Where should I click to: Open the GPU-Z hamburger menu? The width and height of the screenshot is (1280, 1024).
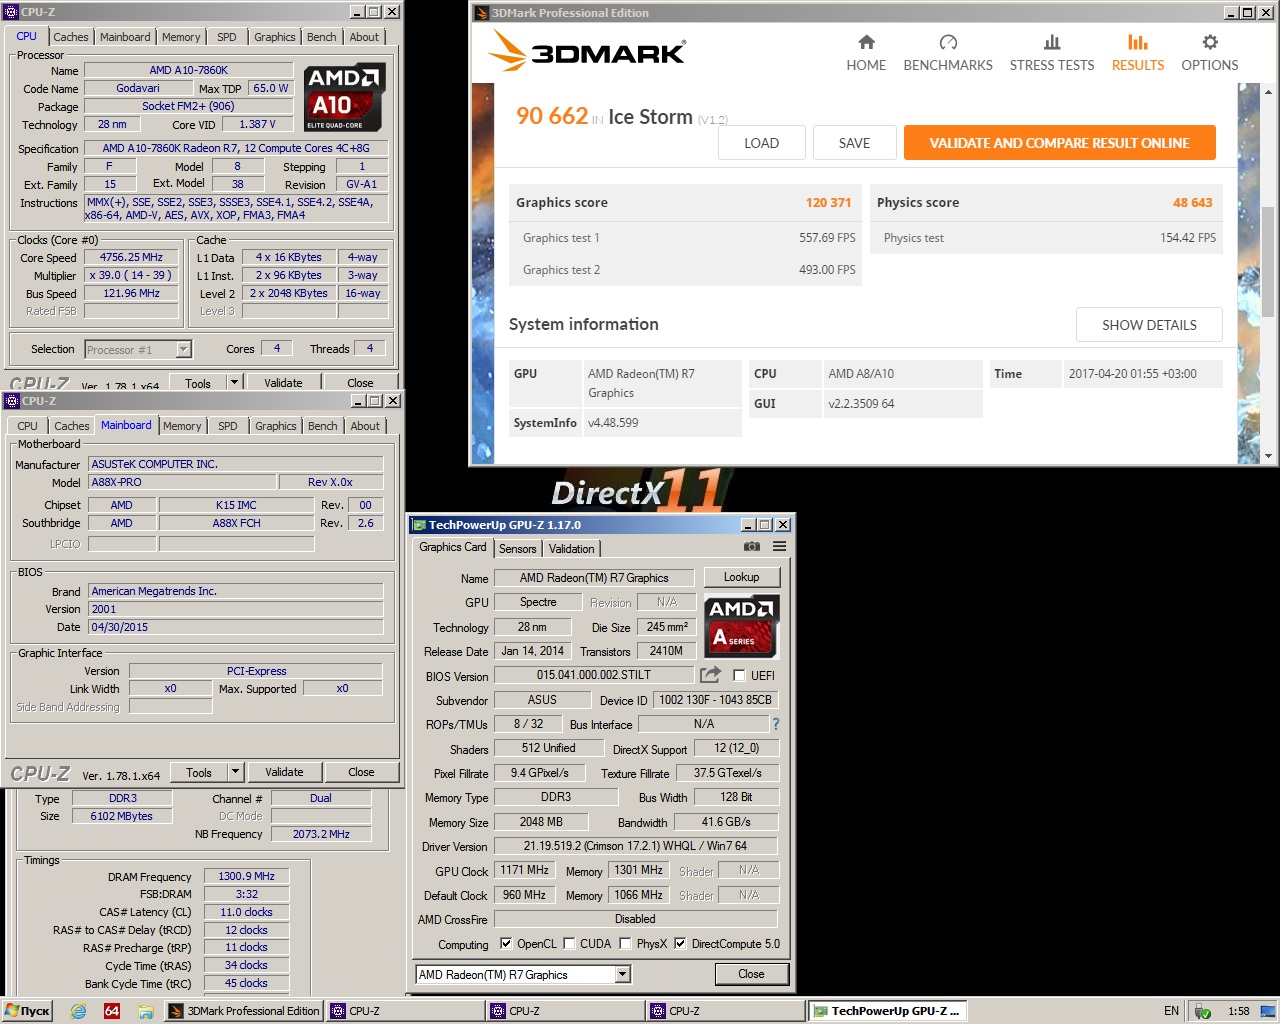point(779,547)
